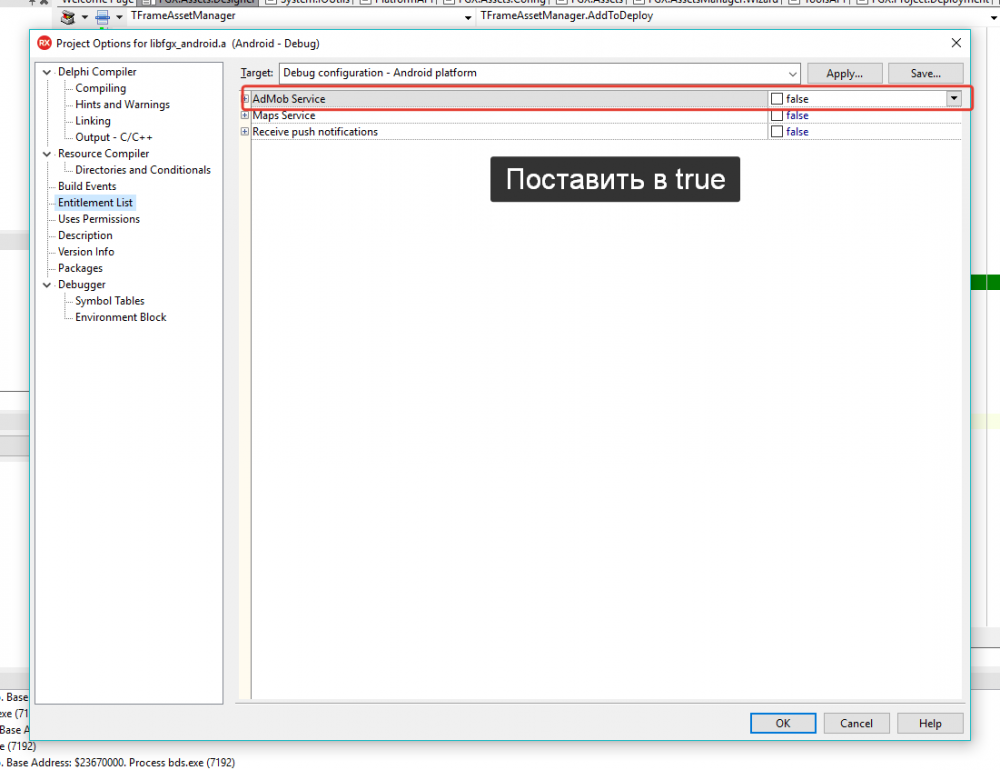Click the printer icon in toolbar
Screen dimensions: 1000x770
coord(102,17)
